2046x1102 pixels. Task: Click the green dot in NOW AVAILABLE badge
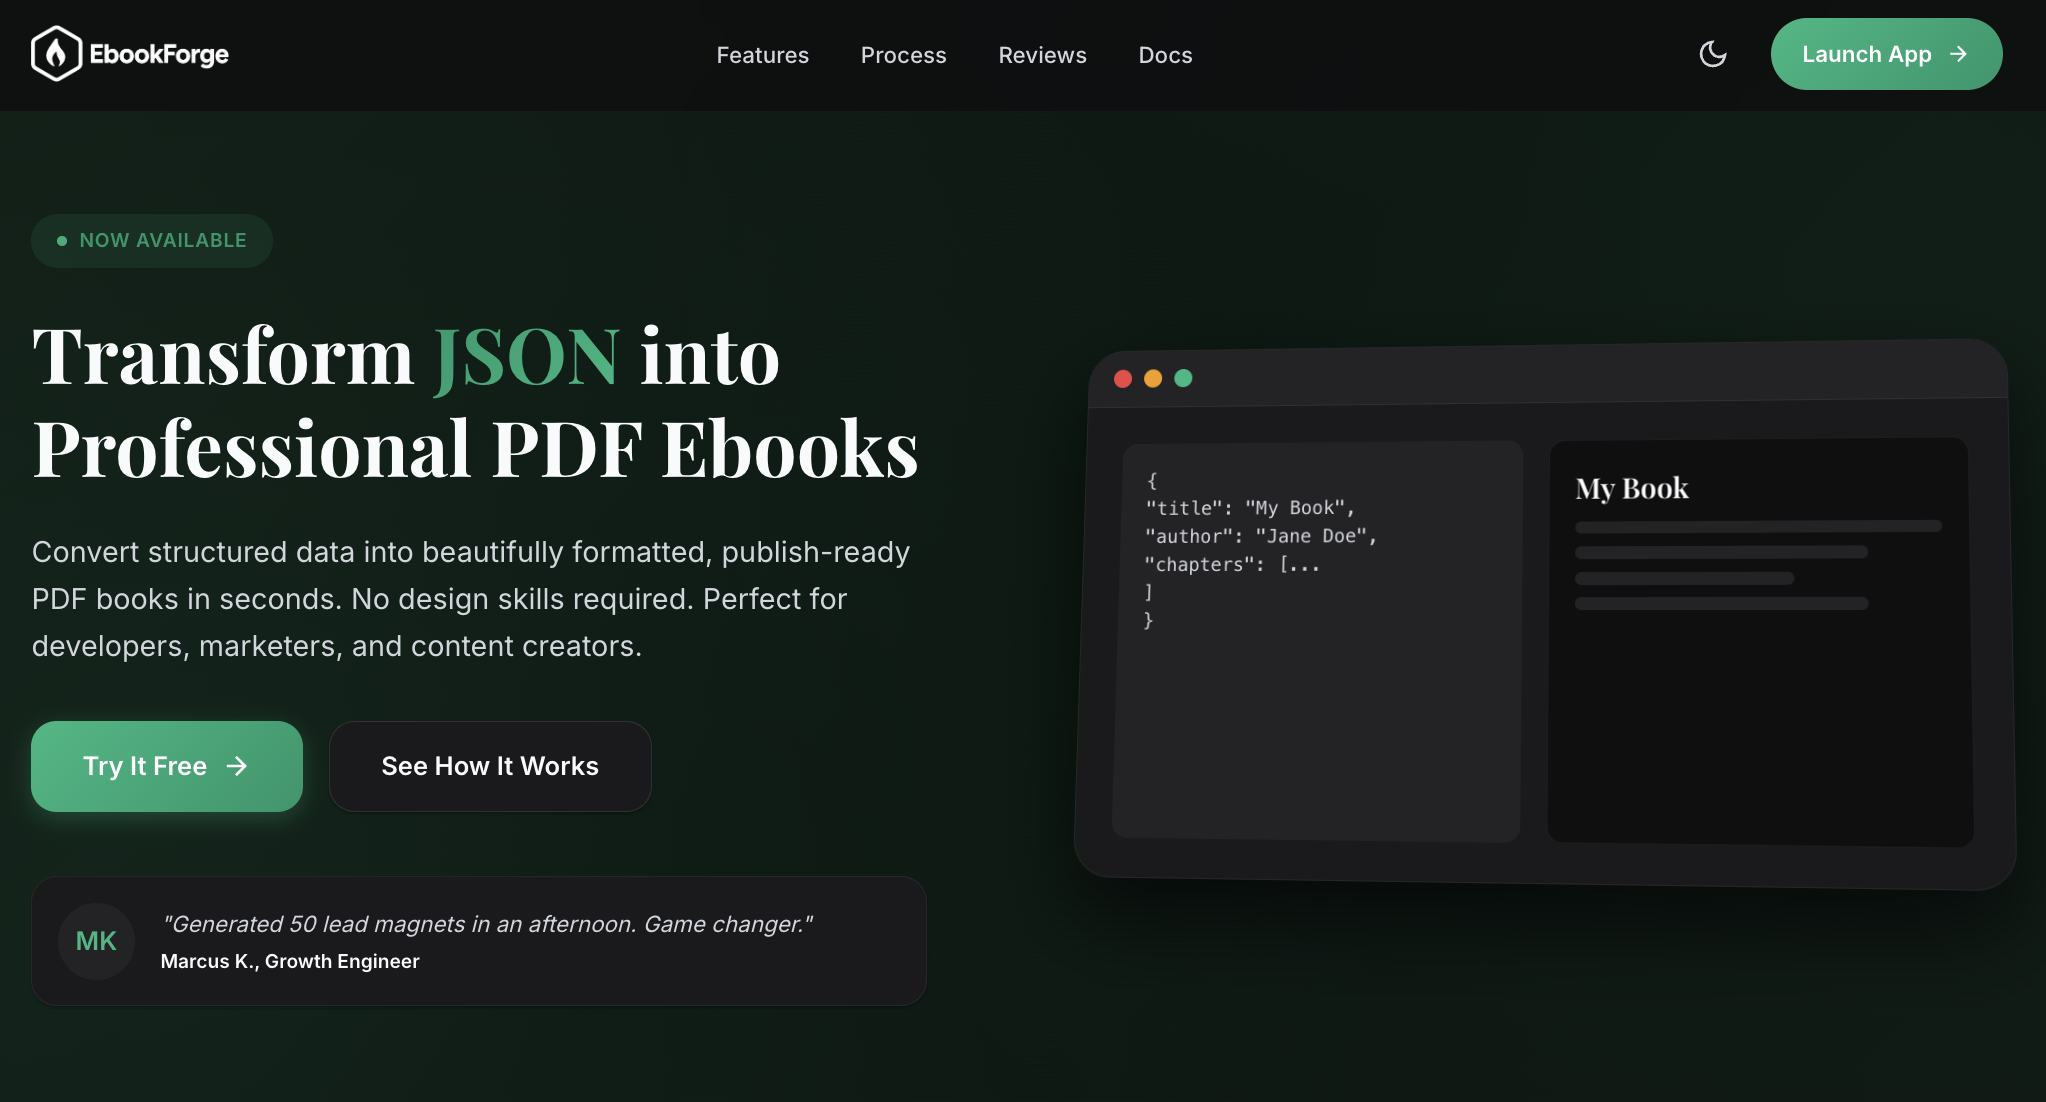pyautogui.click(x=61, y=240)
